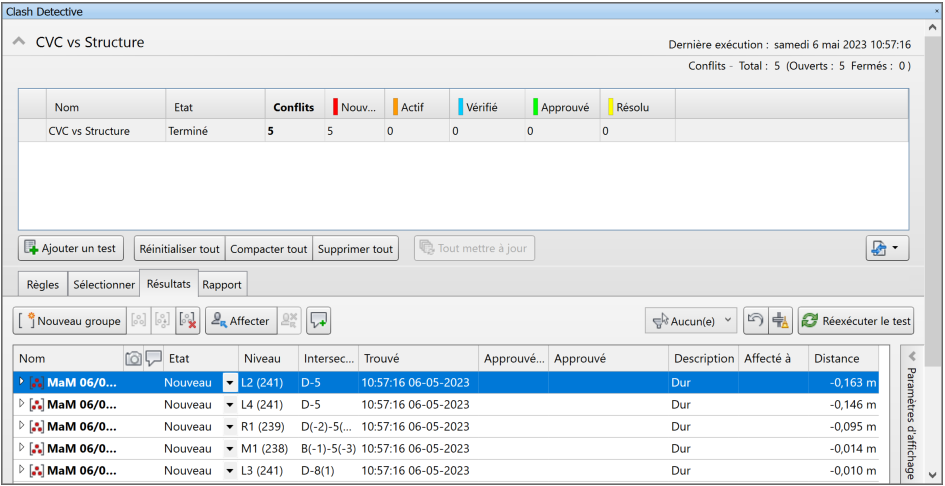Click the group icon on R1 (239) row
Viewport: 945px width, 486px height.
(37, 427)
